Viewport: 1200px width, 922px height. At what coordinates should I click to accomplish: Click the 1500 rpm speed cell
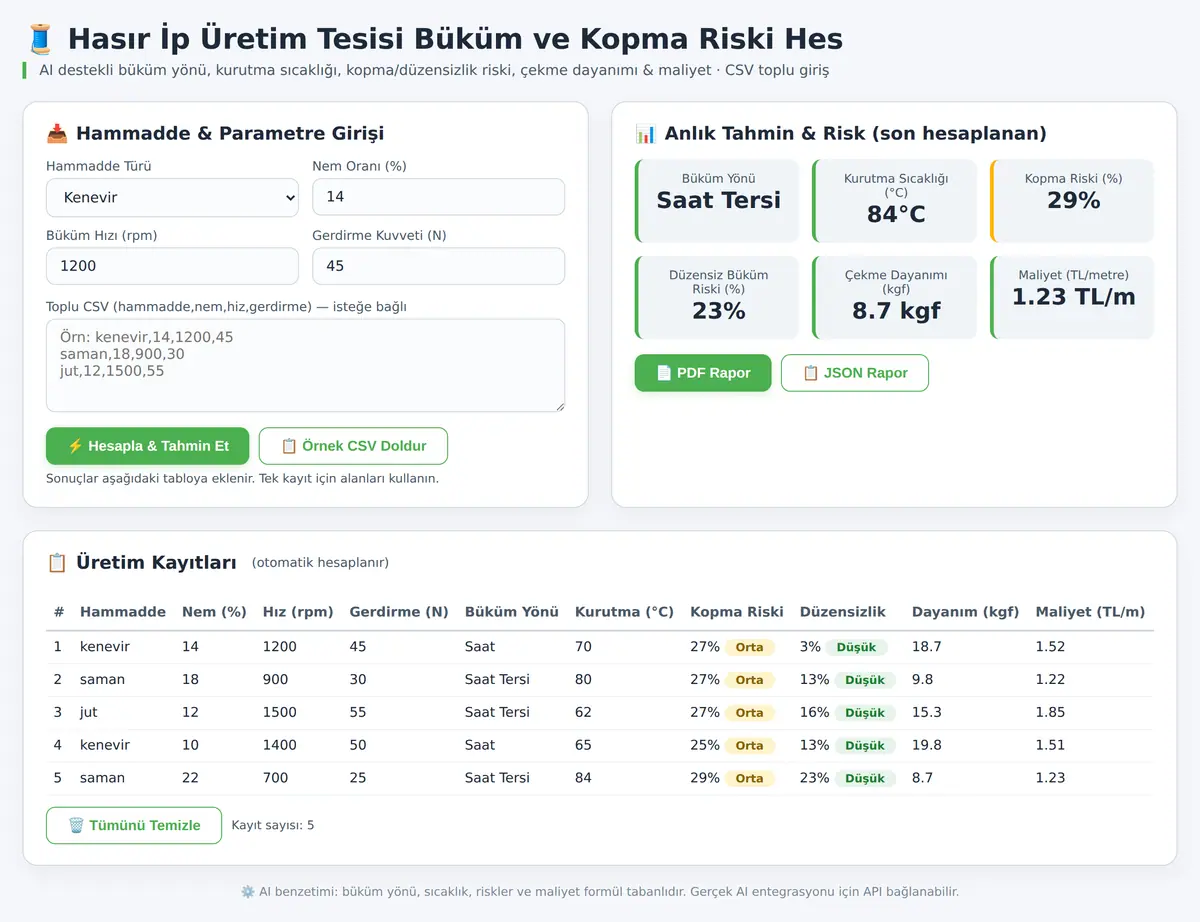pos(280,712)
